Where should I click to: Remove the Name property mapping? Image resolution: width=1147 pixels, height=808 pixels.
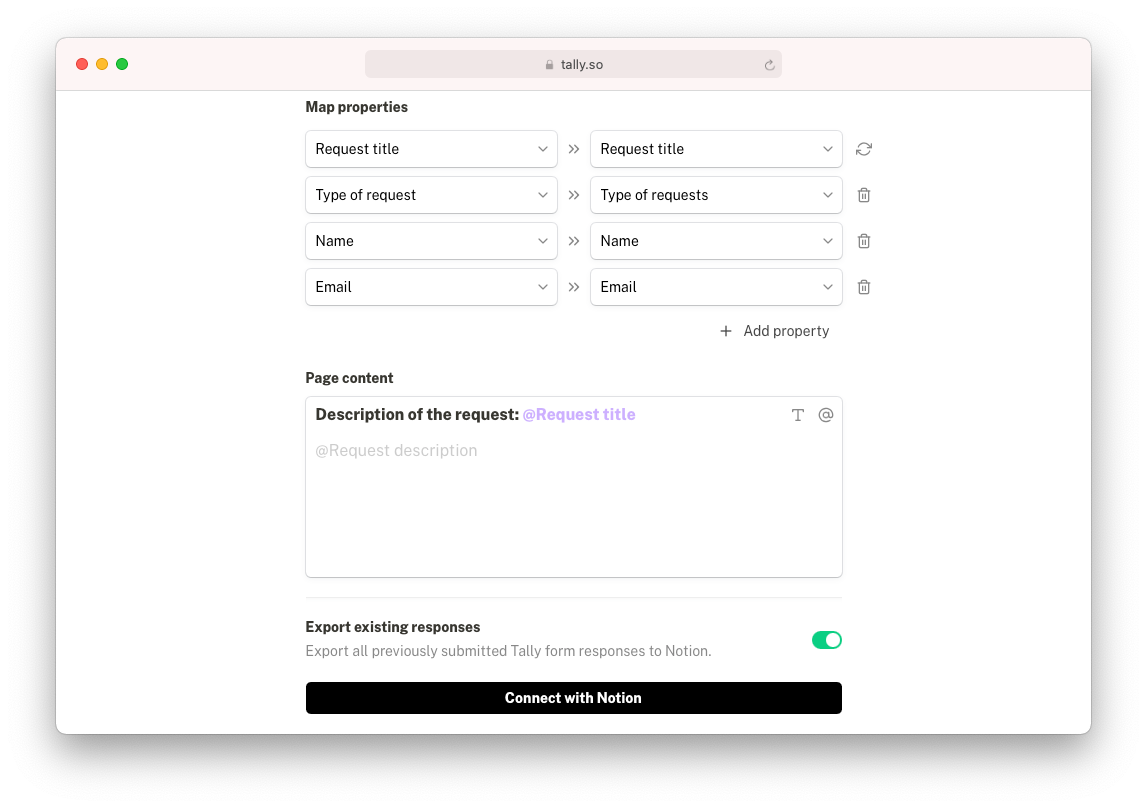864,241
